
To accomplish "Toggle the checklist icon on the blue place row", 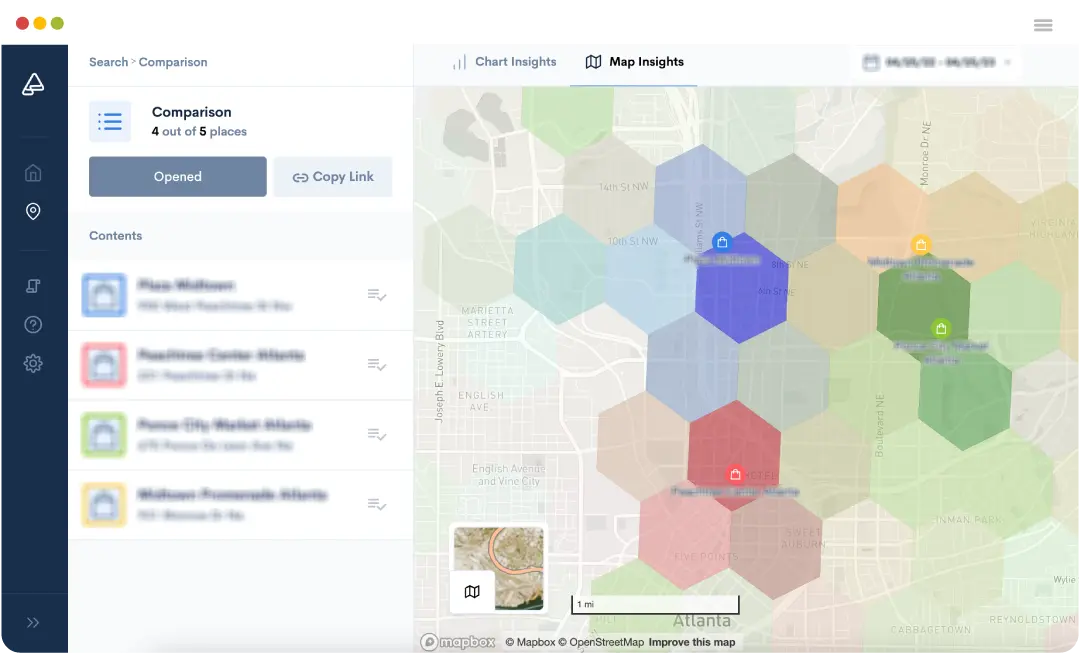I will point(377,295).
